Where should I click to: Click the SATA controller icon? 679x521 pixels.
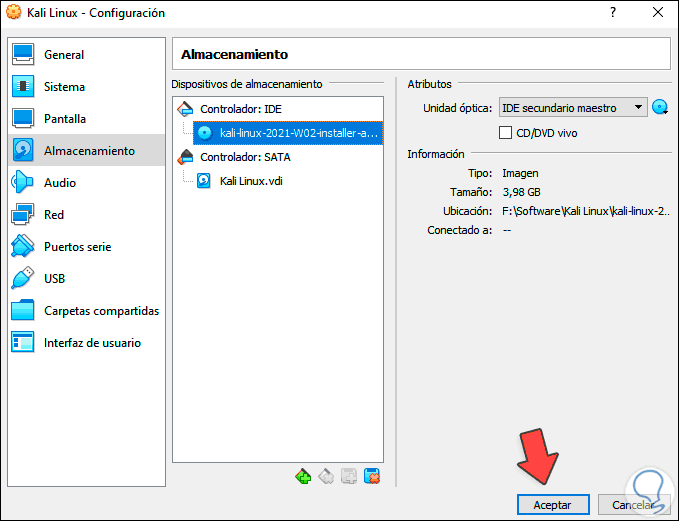point(185,157)
